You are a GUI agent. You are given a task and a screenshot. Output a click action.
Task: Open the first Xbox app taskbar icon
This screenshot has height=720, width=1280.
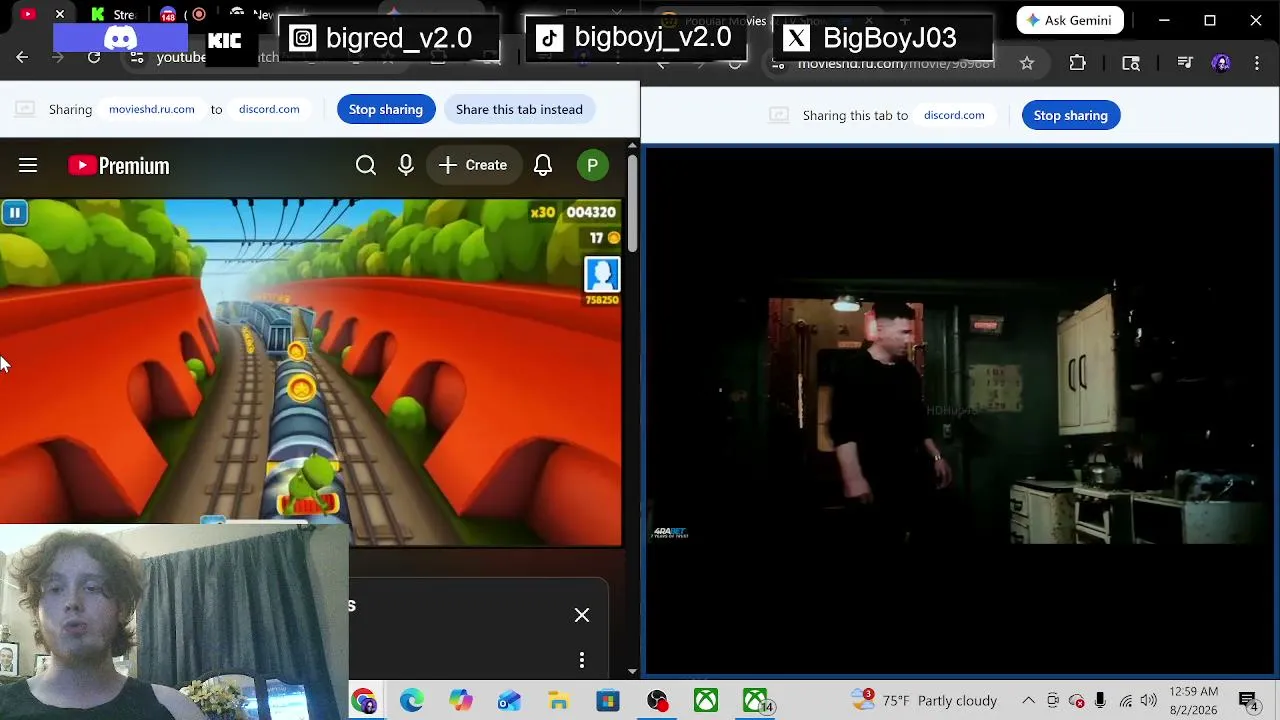tap(706, 701)
